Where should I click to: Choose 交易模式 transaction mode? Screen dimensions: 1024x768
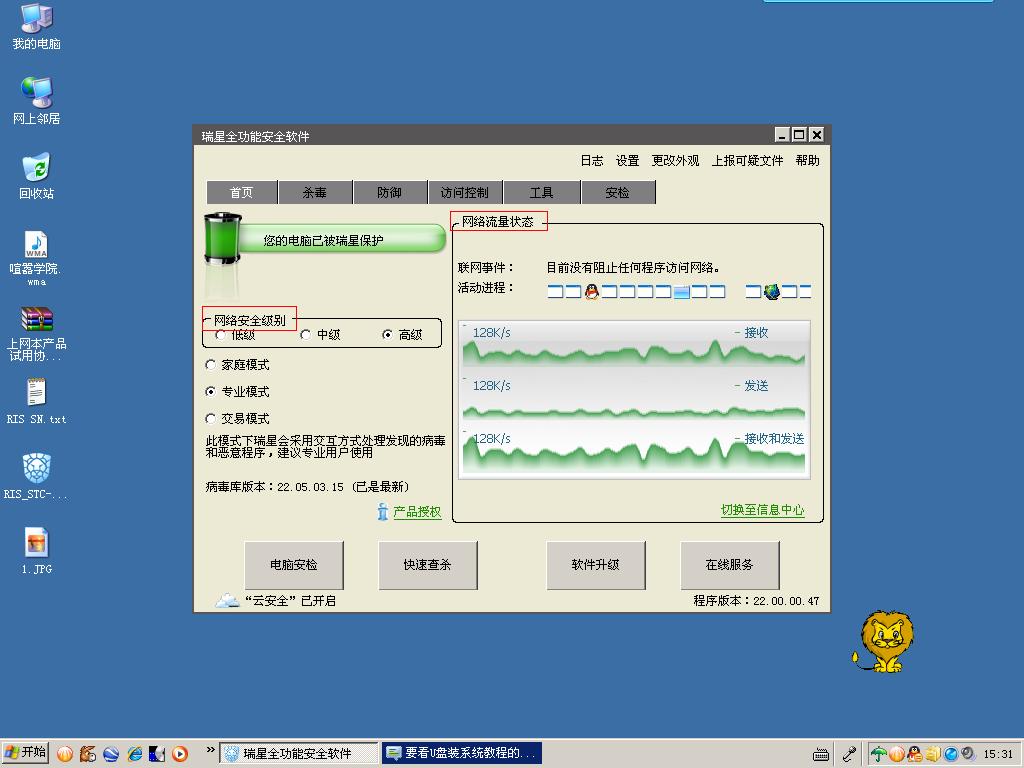click(x=237, y=418)
